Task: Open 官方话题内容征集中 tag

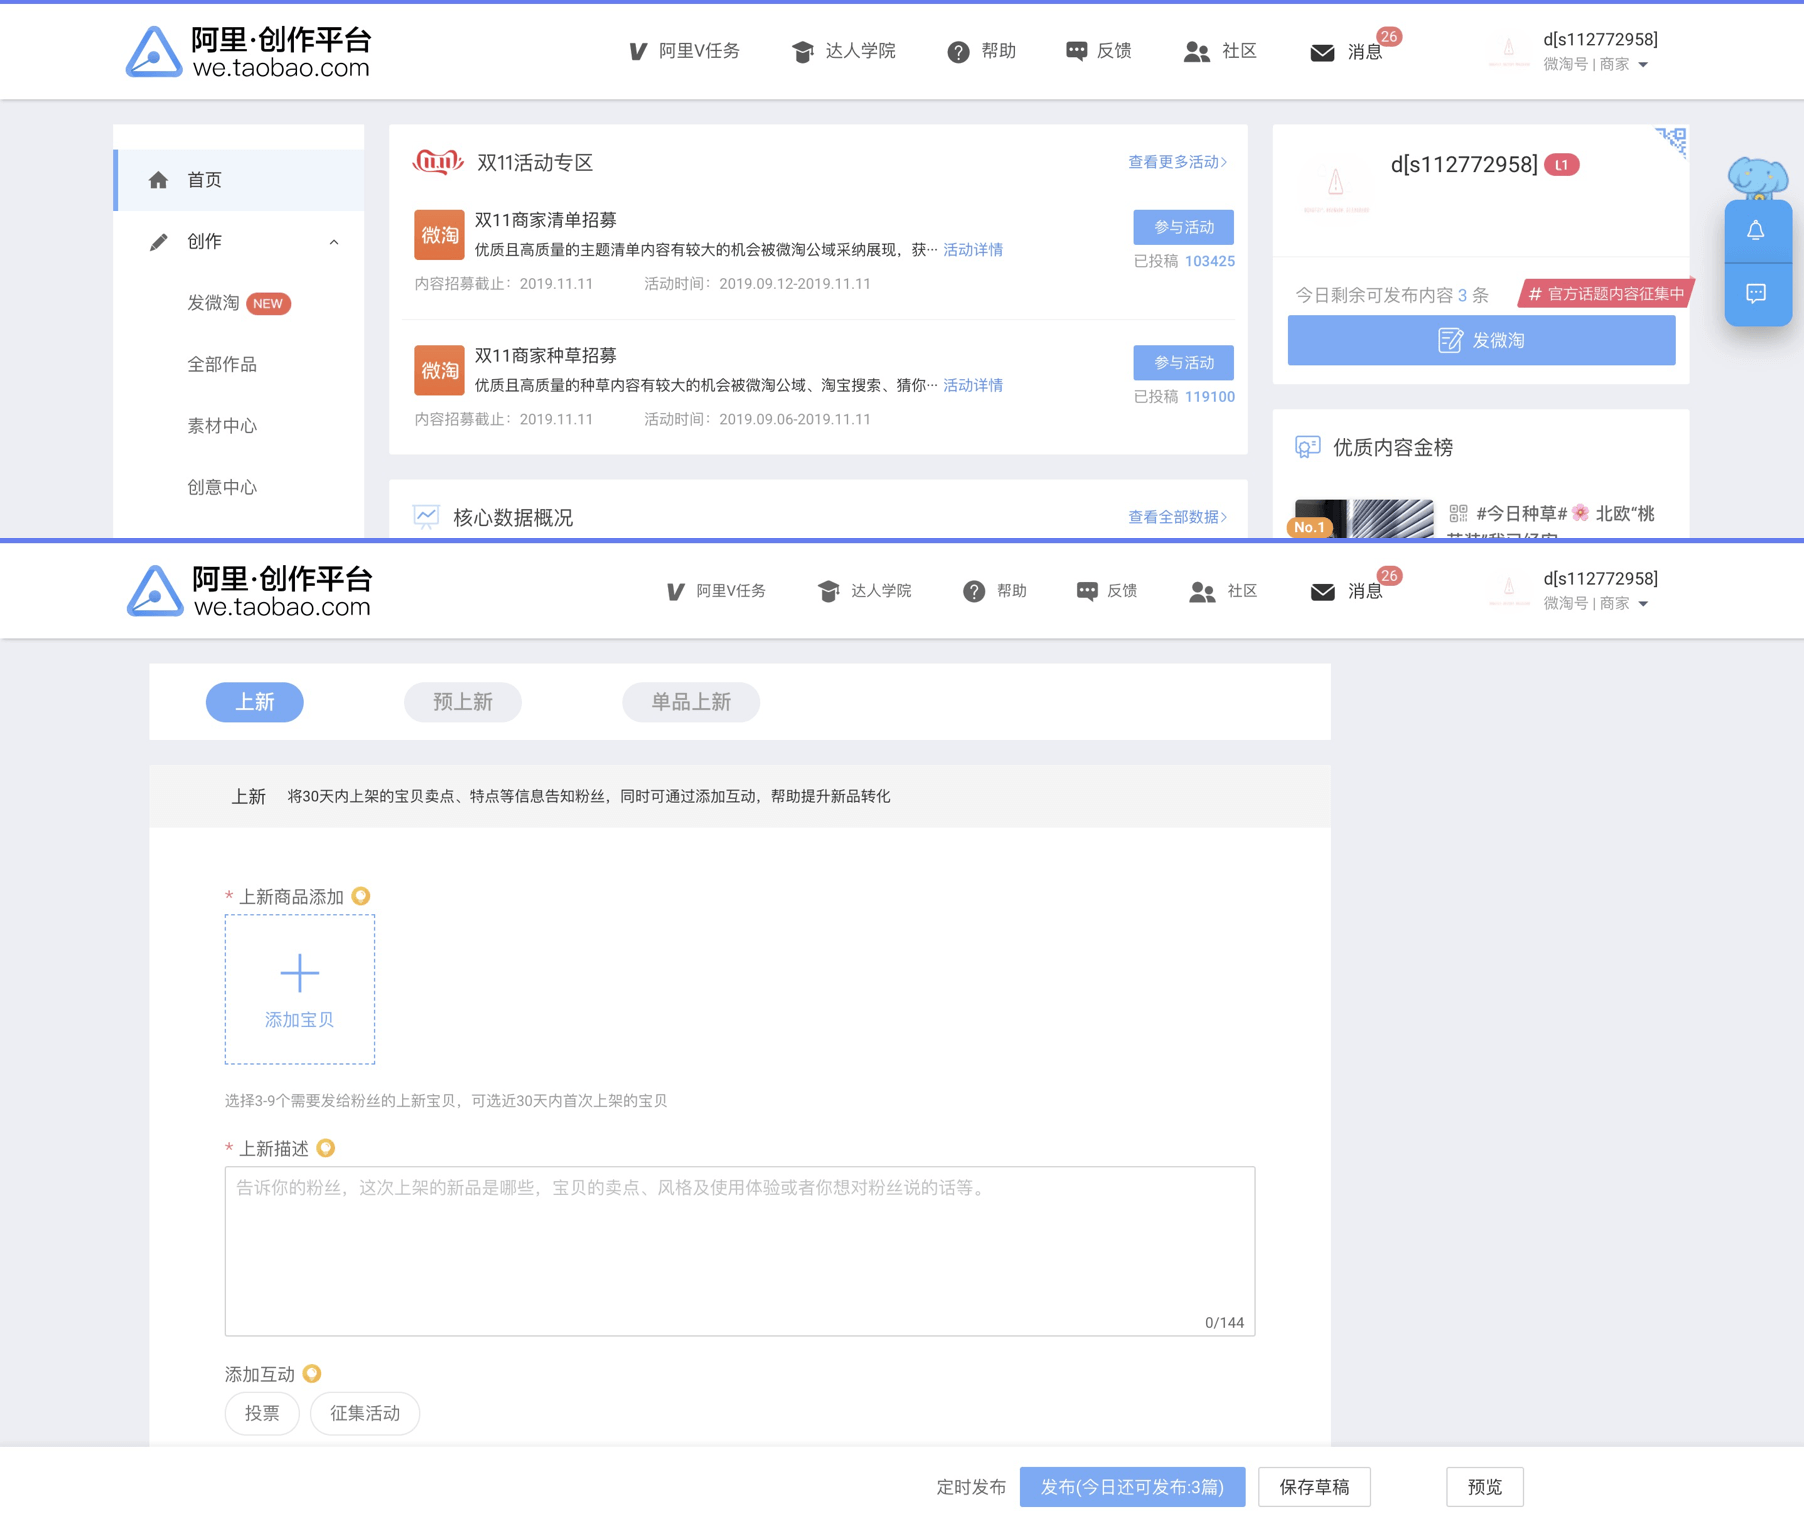Action: click(x=1606, y=294)
